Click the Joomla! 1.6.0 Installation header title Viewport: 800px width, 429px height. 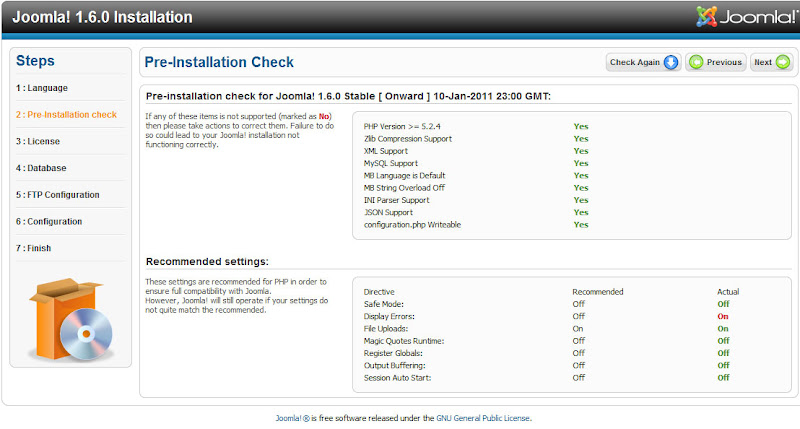pos(103,17)
